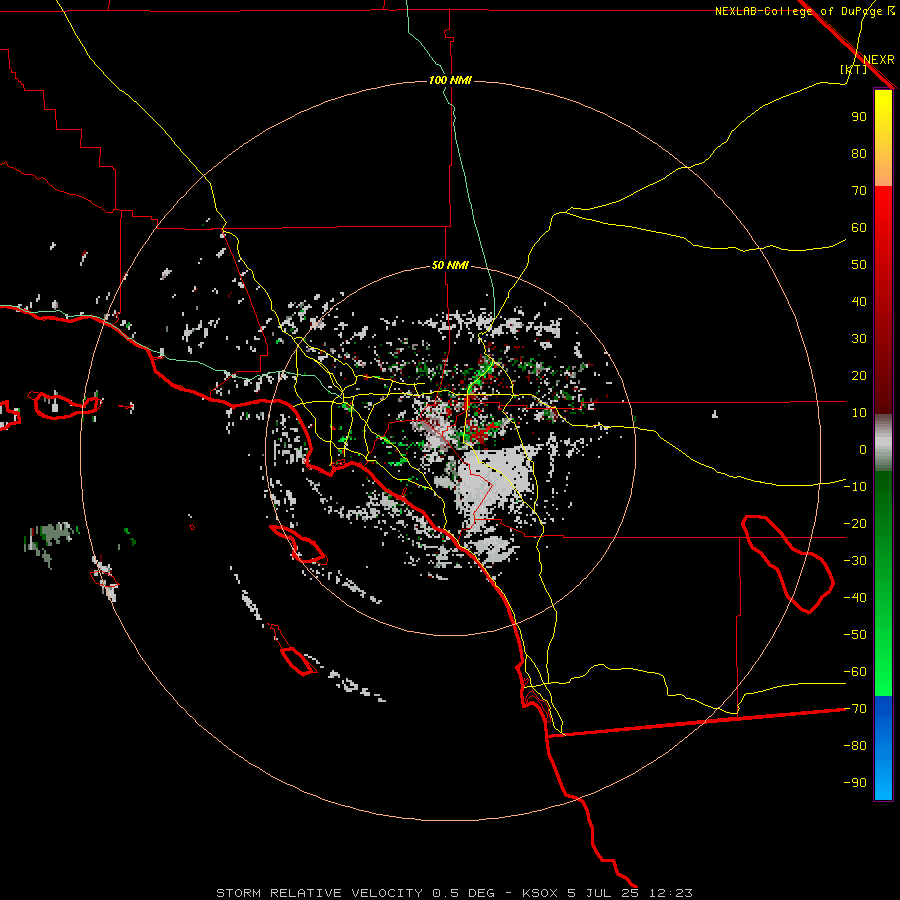Screen dimensions: 900x900
Task: Click the STORM RELATIVE VELOCITY footer caption
Action: tap(454, 893)
